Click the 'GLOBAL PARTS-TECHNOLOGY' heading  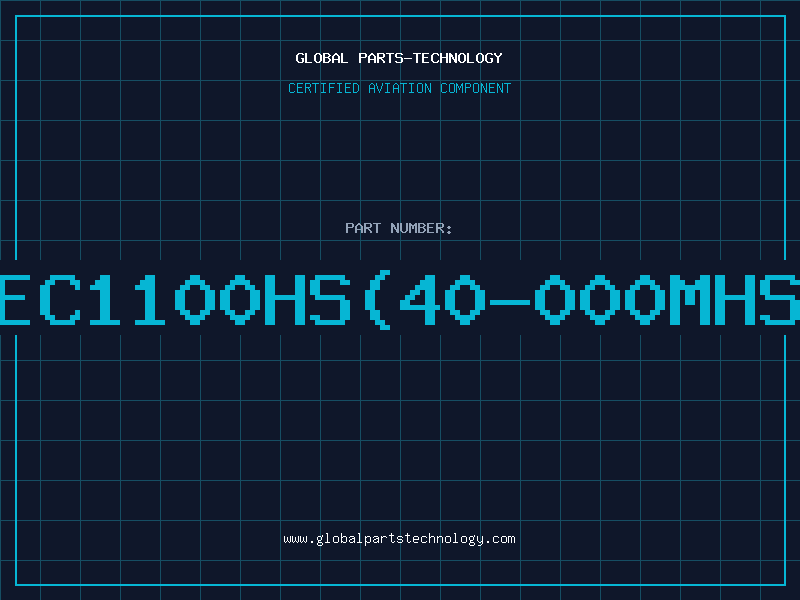[x=399, y=58]
